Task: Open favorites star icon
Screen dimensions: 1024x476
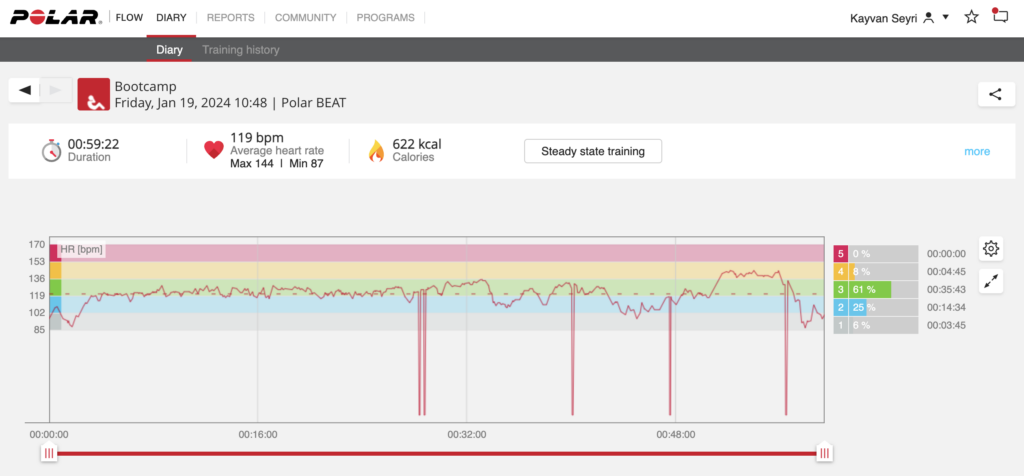Action: (x=971, y=17)
